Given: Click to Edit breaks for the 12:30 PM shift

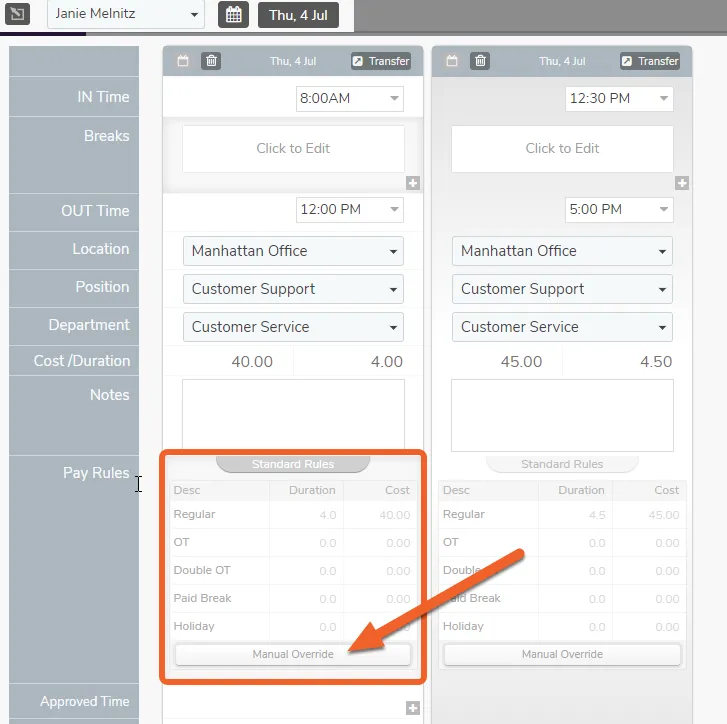Looking at the screenshot, I should click(562, 148).
